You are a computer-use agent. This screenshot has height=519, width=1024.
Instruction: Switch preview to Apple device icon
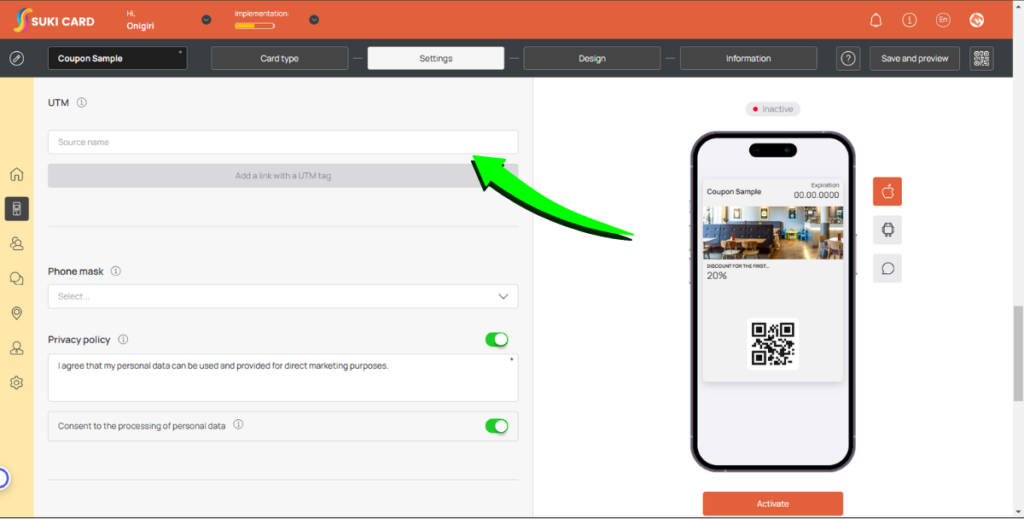[x=887, y=191]
